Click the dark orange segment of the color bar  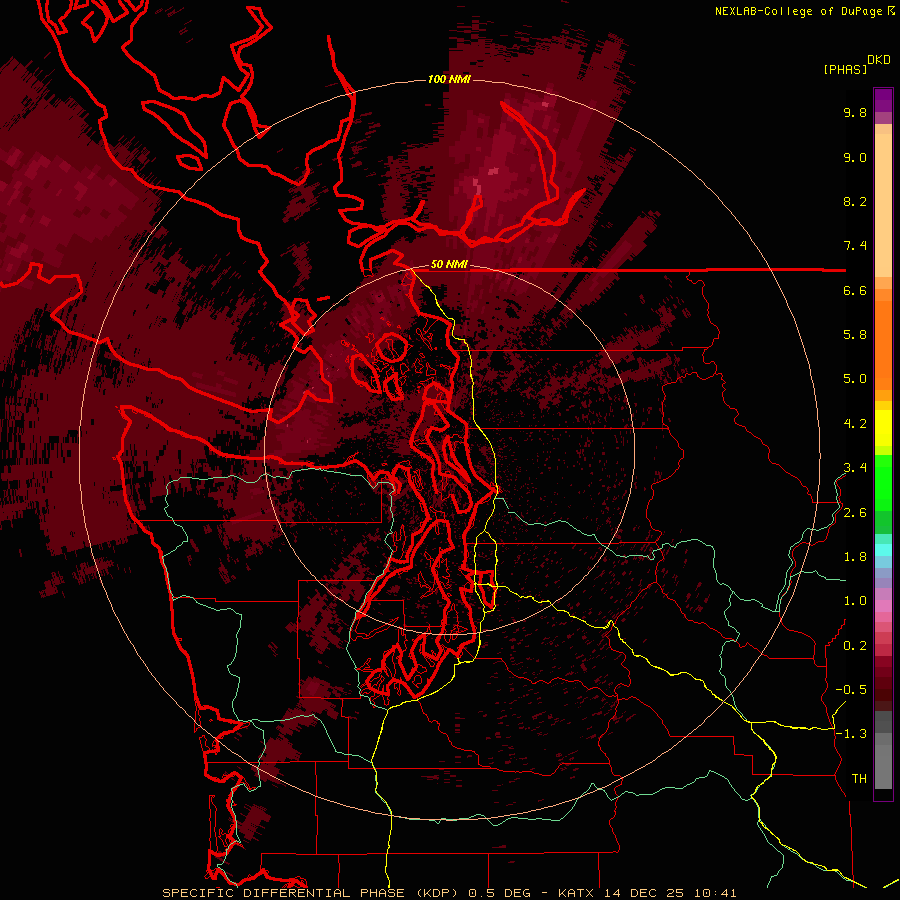pyautogui.click(x=883, y=344)
